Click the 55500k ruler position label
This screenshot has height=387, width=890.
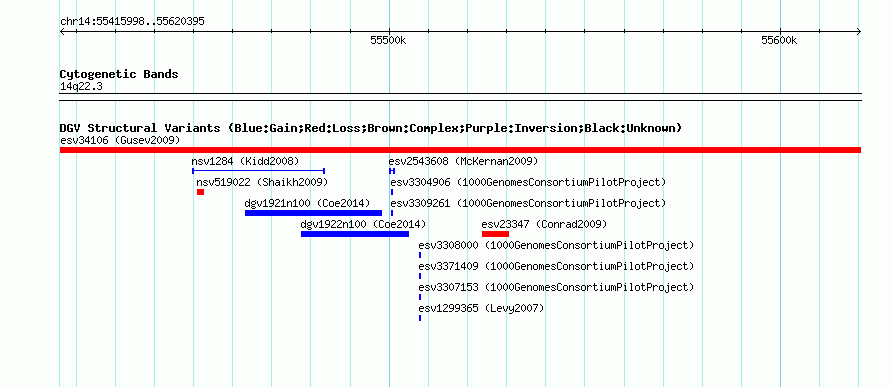388,40
